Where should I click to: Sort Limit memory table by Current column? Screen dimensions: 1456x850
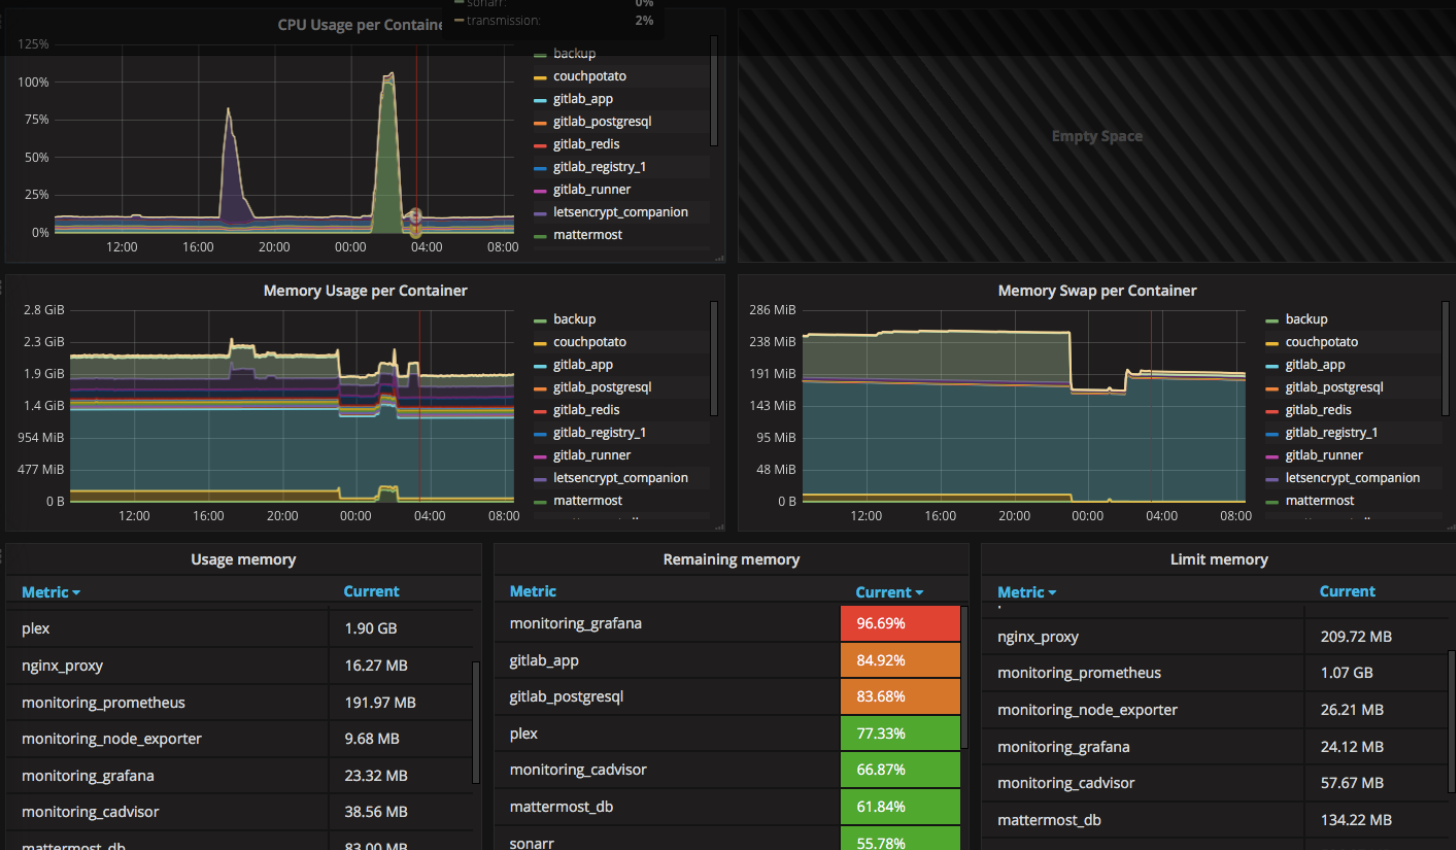click(1347, 591)
